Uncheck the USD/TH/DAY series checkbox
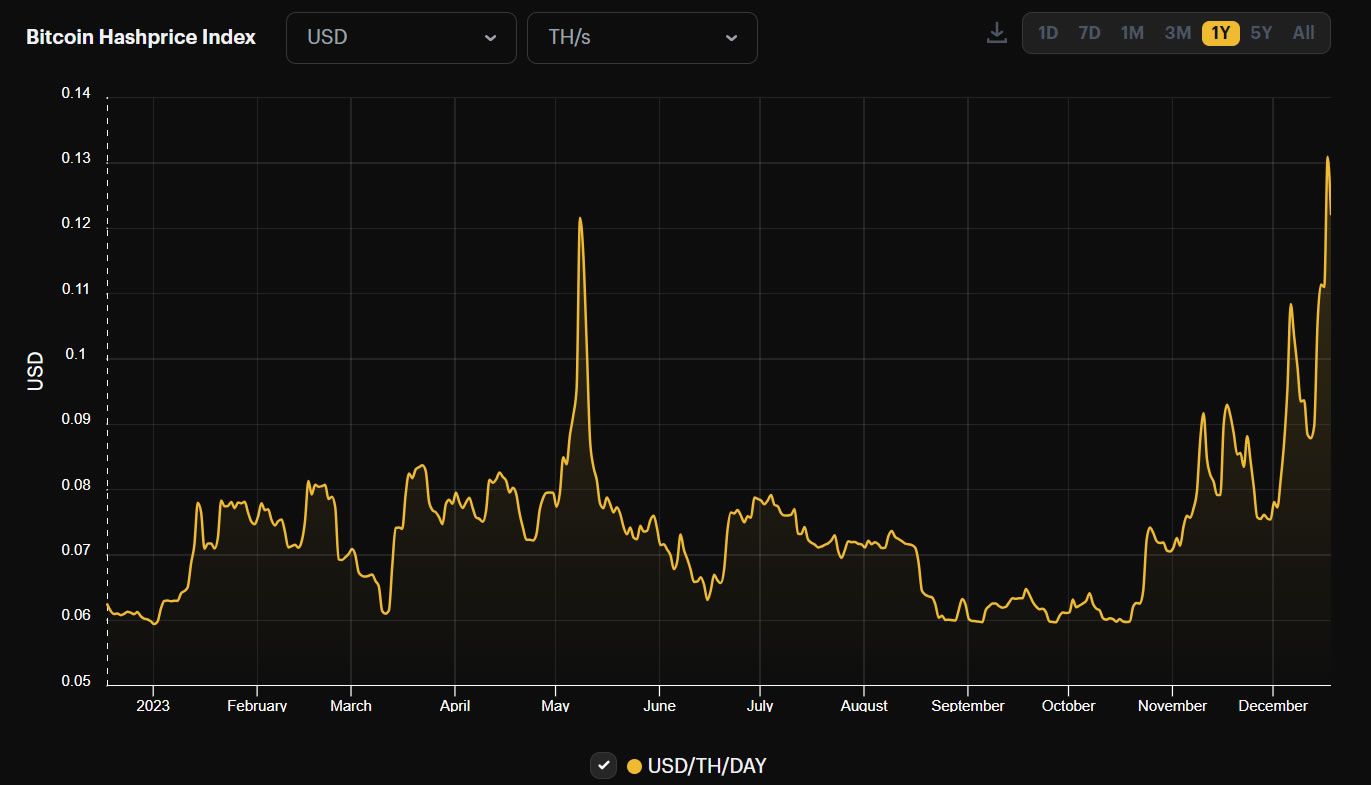Image resolution: width=1371 pixels, height=785 pixels. (x=603, y=766)
